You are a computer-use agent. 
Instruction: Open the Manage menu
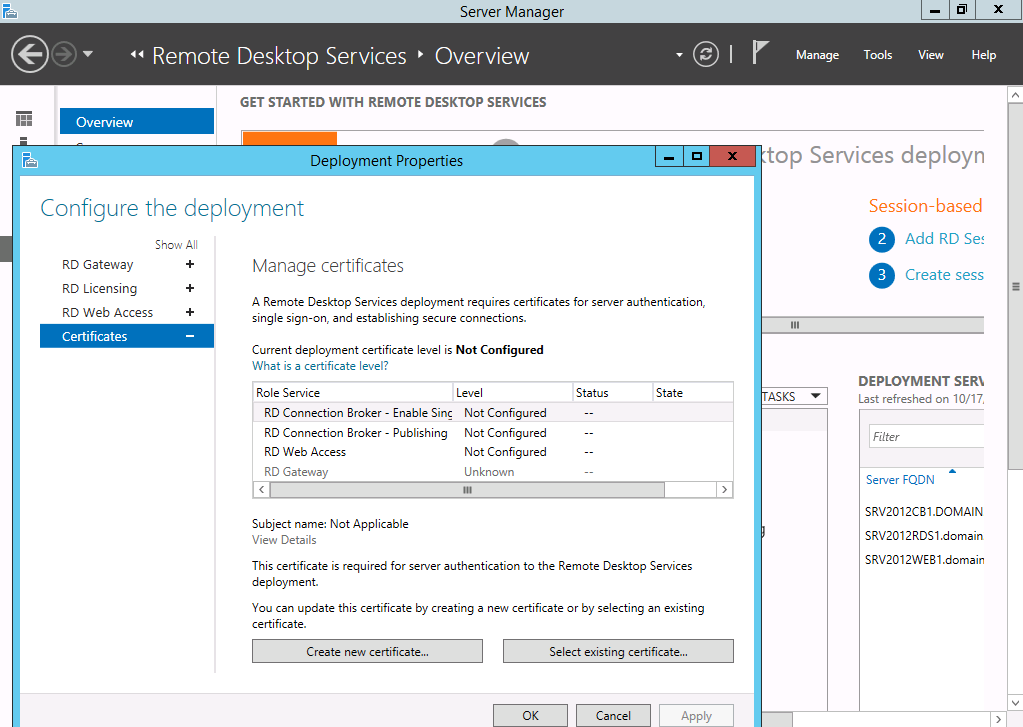(x=817, y=55)
